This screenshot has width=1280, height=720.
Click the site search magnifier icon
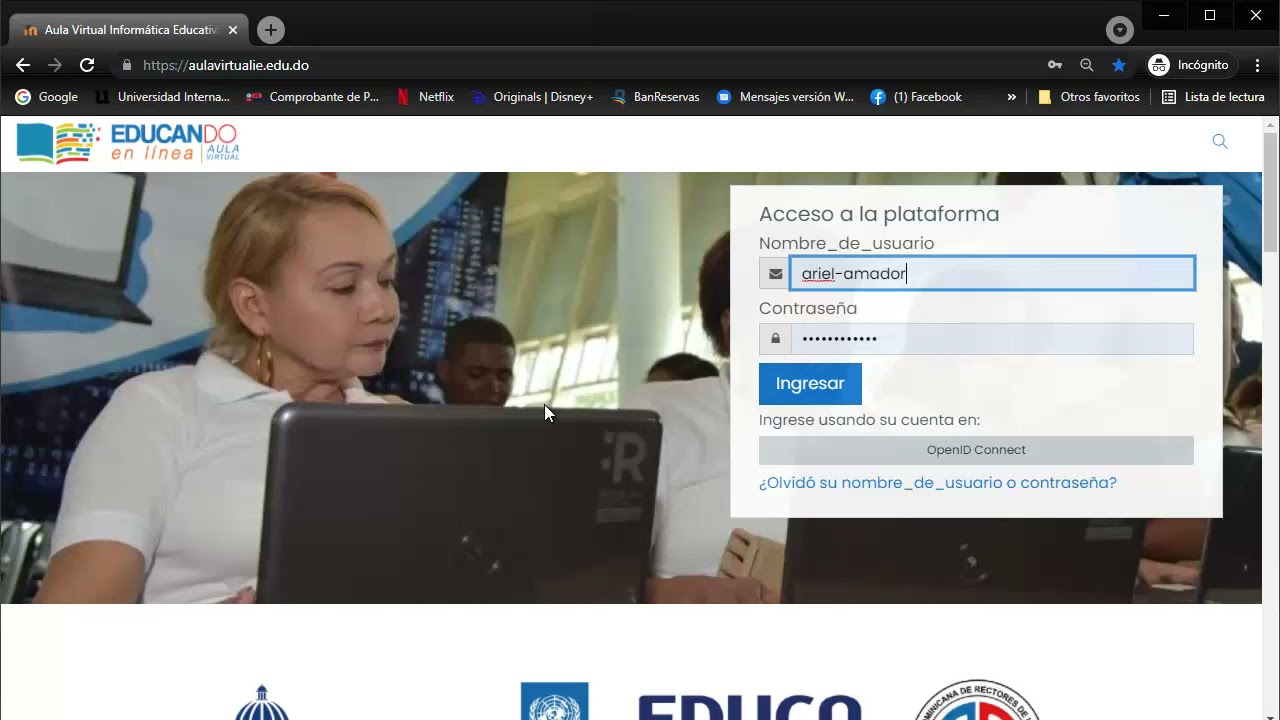[x=1220, y=141]
